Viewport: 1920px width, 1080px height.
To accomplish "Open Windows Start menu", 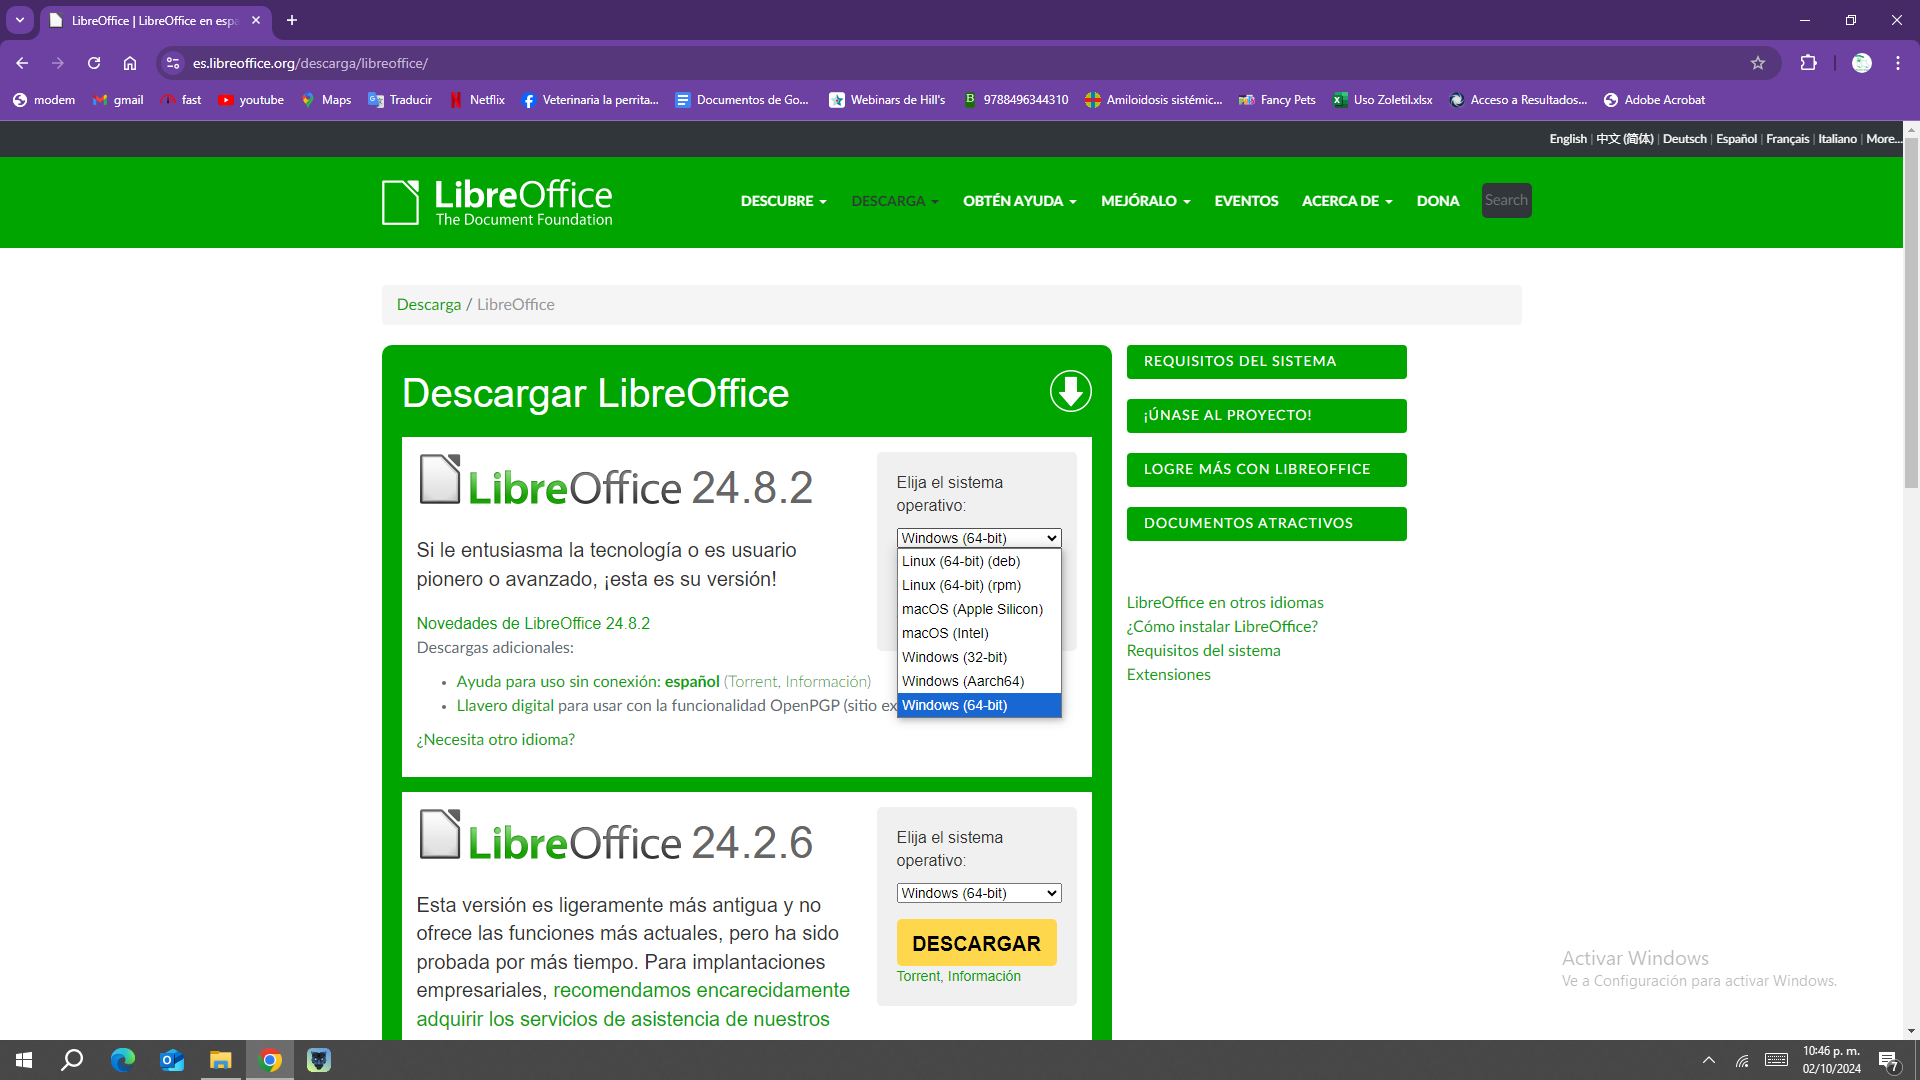I will coord(24,1060).
